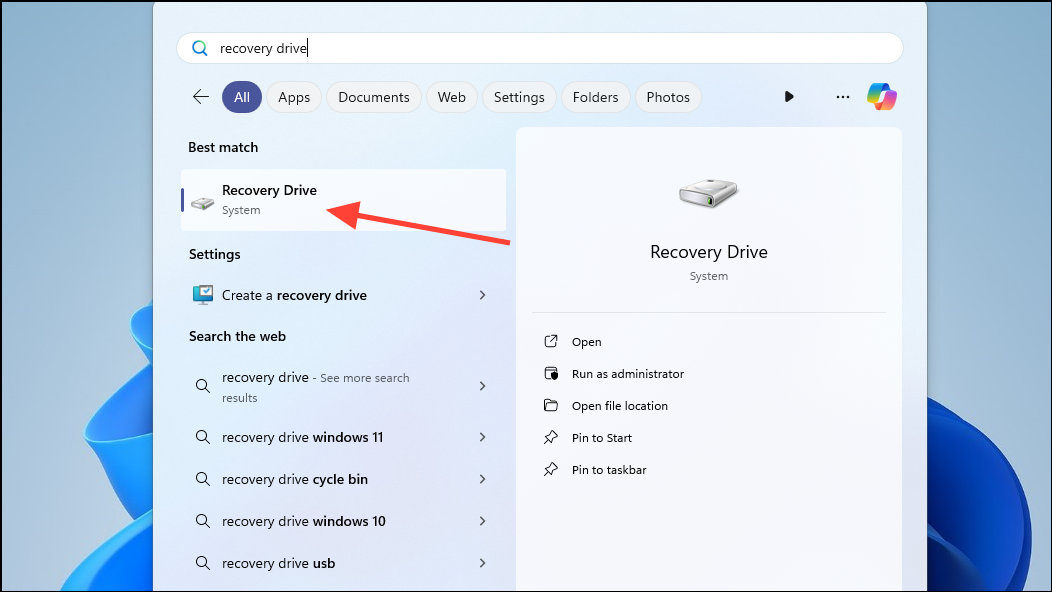Expand the recovery drive see more results chevron
The height and width of the screenshot is (592, 1052).
tap(482, 386)
